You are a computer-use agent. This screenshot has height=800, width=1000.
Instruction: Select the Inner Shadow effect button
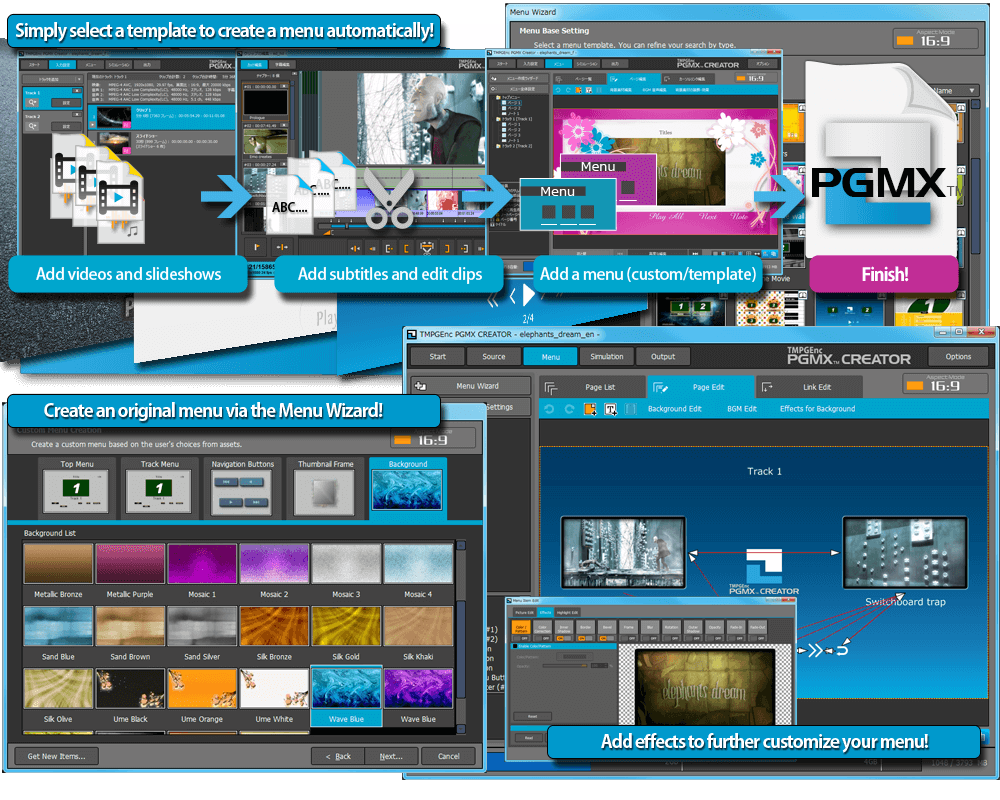pyautogui.click(x=564, y=628)
